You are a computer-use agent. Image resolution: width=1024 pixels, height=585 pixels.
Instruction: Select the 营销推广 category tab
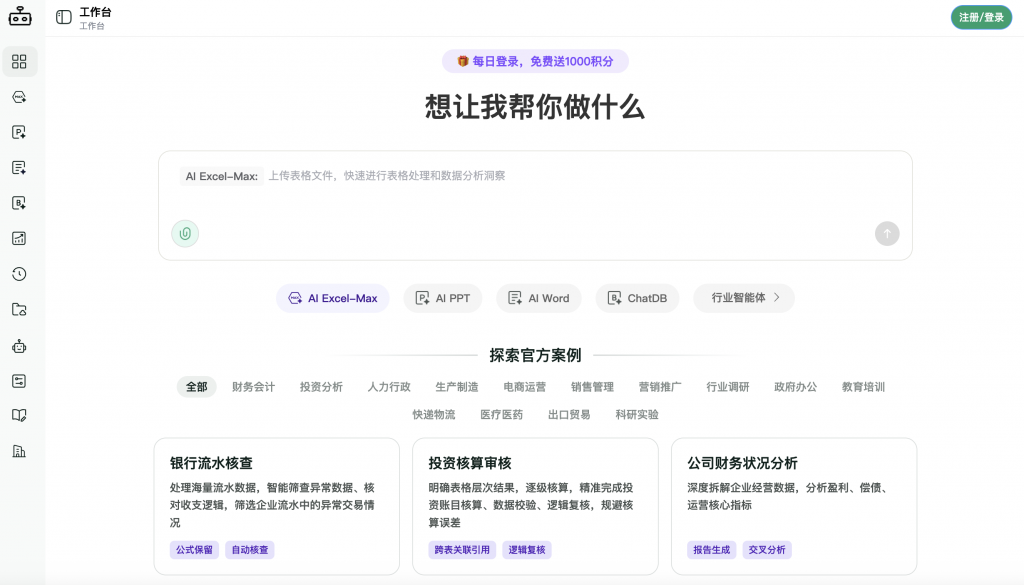pyautogui.click(x=660, y=387)
